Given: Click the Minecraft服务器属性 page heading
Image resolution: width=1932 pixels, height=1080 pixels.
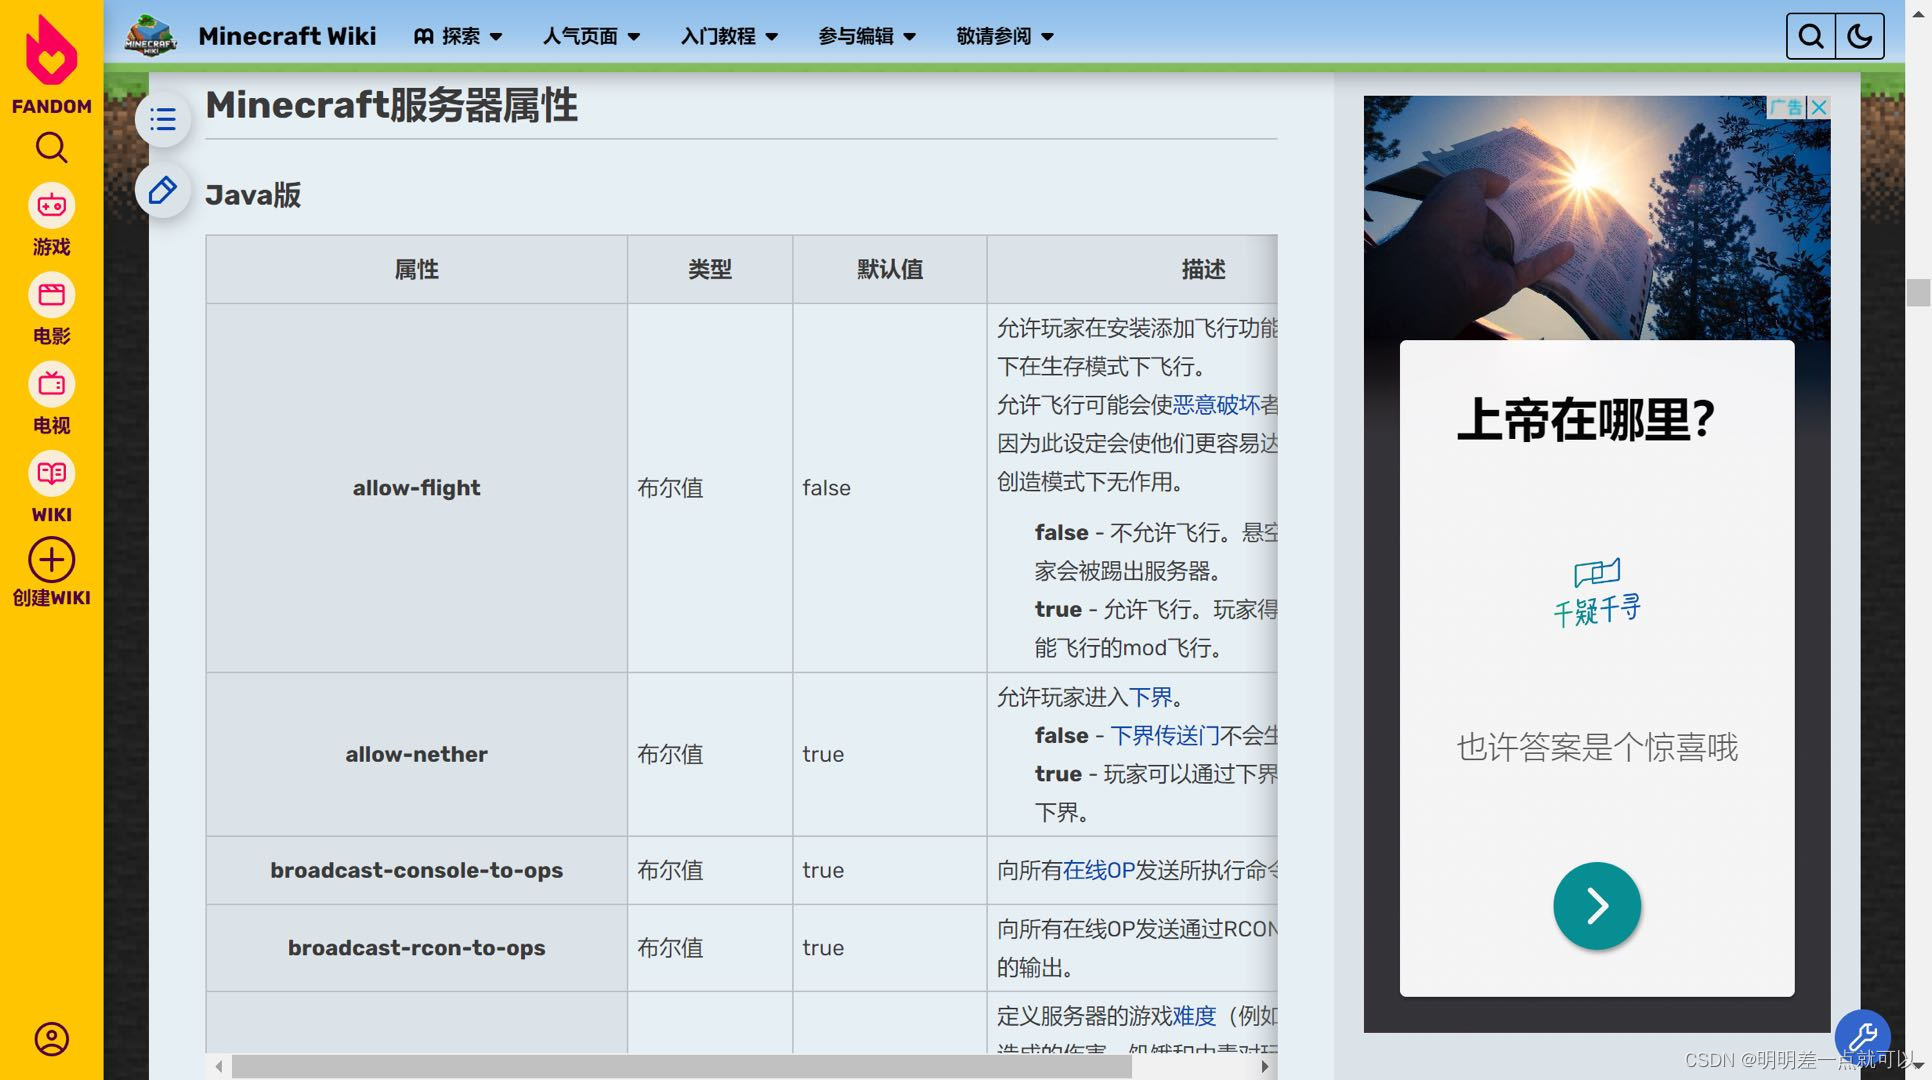Looking at the screenshot, I should [392, 105].
